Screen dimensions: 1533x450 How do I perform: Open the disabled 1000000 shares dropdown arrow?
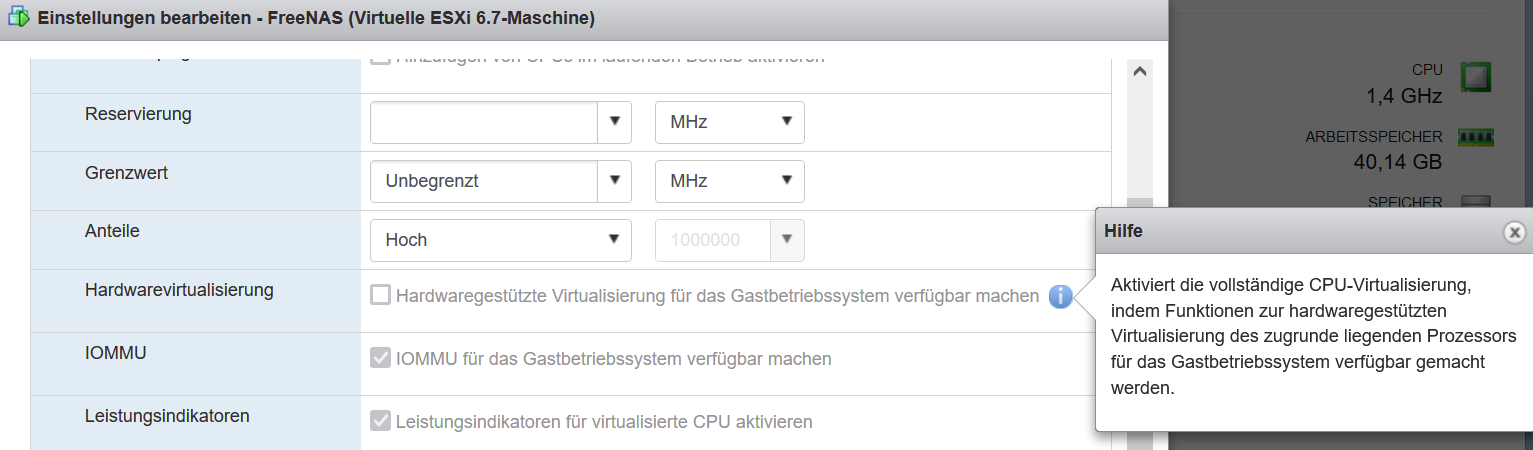click(786, 240)
